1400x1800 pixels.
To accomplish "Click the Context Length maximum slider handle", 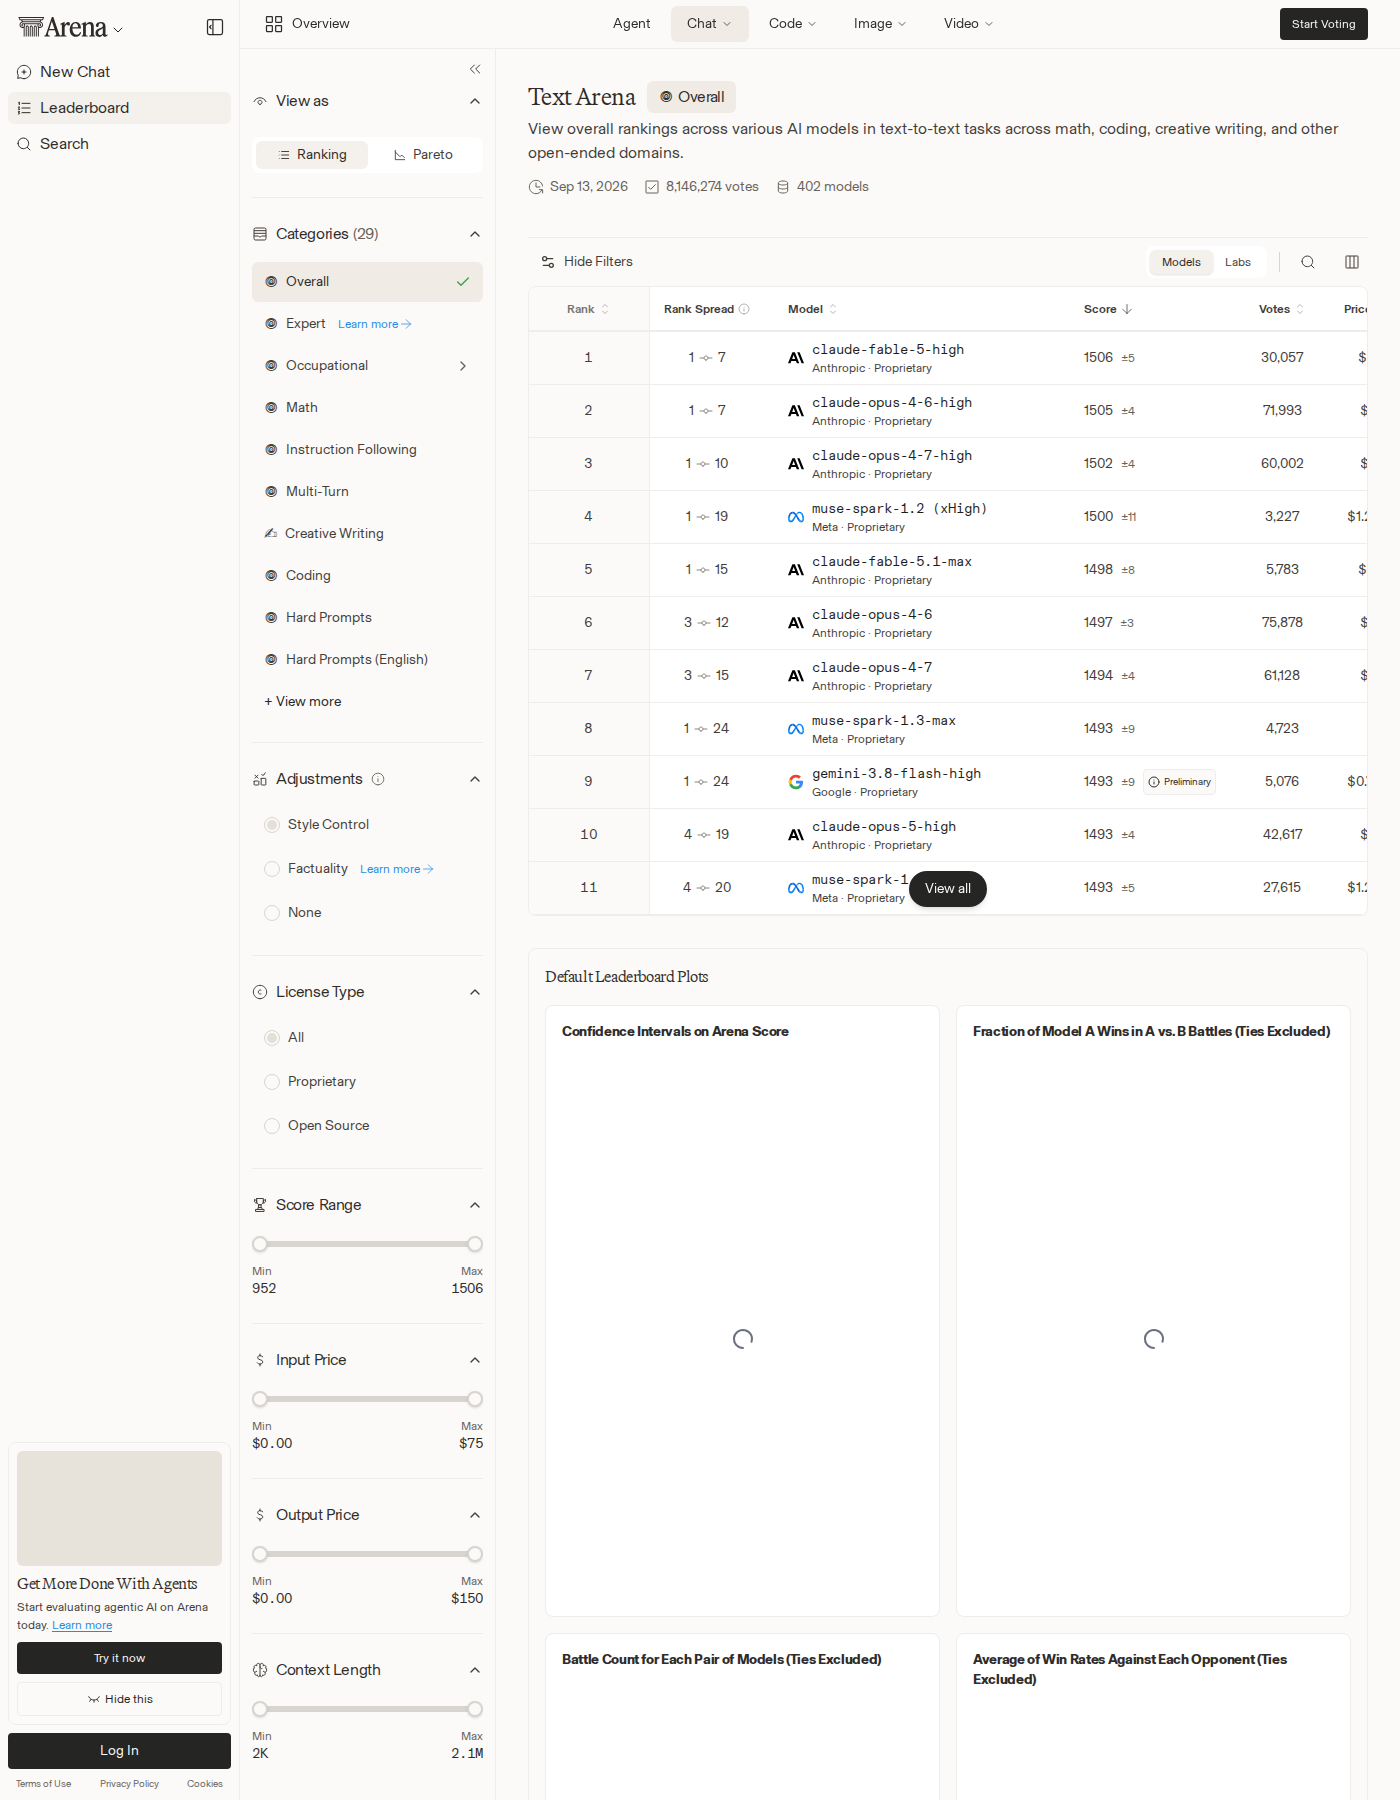I will tap(475, 1709).
